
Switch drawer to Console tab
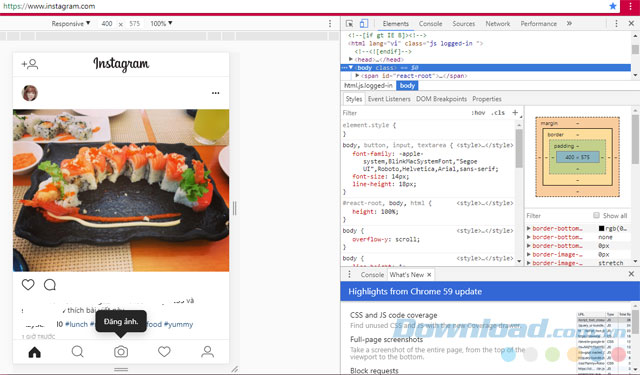pyautogui.click(x=372, y=275)
